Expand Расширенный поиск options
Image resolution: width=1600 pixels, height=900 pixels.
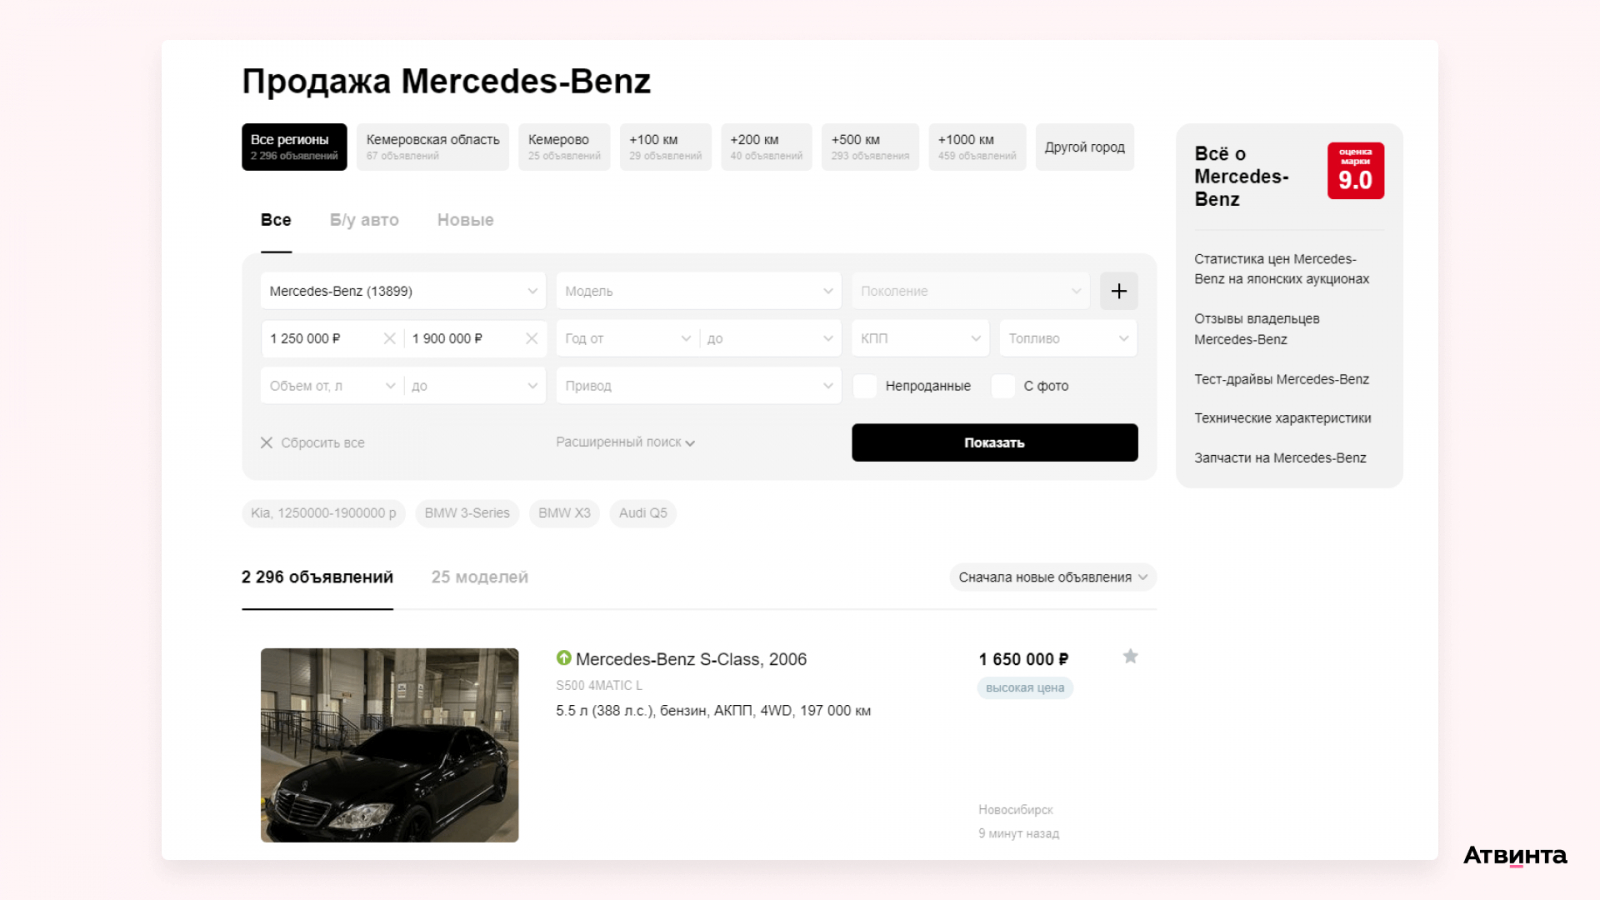[x=625, y=442]
